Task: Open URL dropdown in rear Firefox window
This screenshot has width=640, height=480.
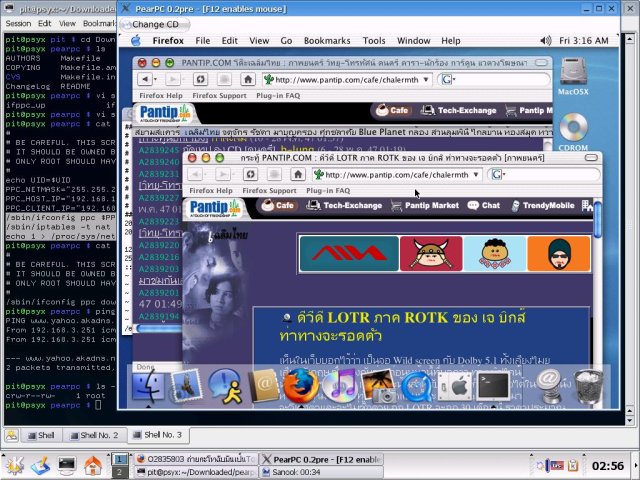Action: tap(426, 79)
